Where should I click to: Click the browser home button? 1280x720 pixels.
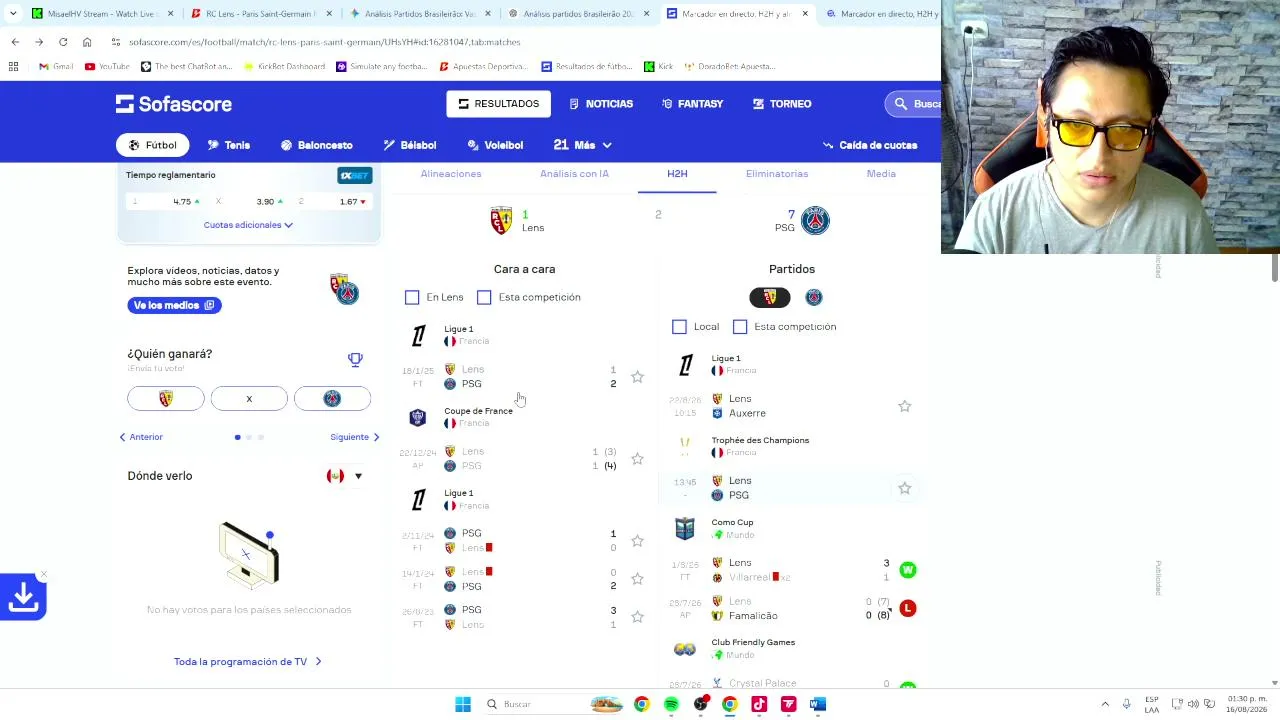[87, 42]
